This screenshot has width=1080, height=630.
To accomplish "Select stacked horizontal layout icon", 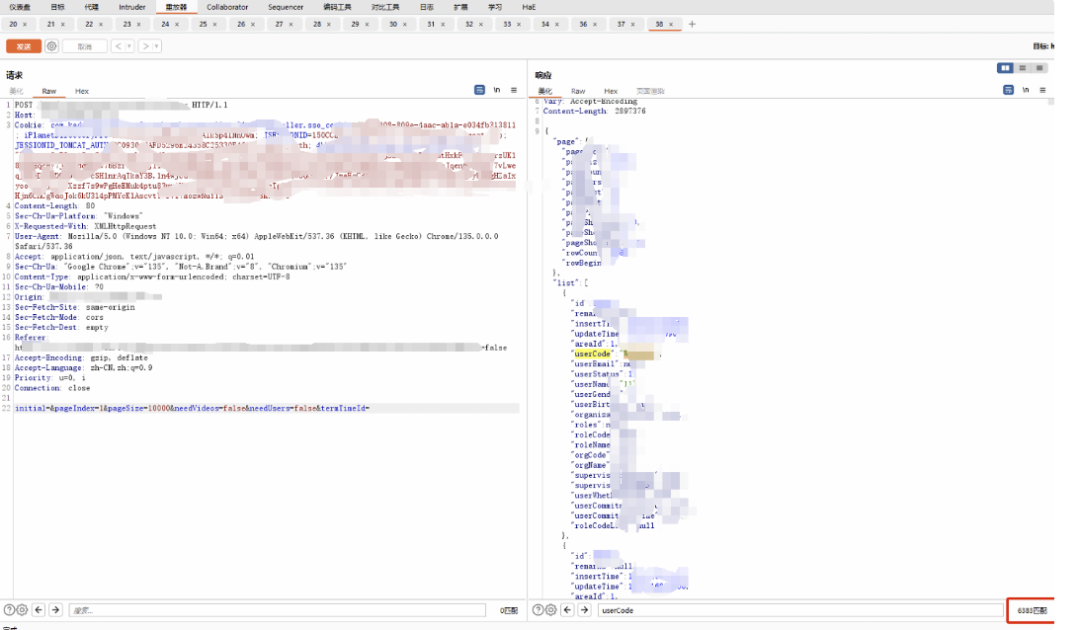I will [1022, 68].
